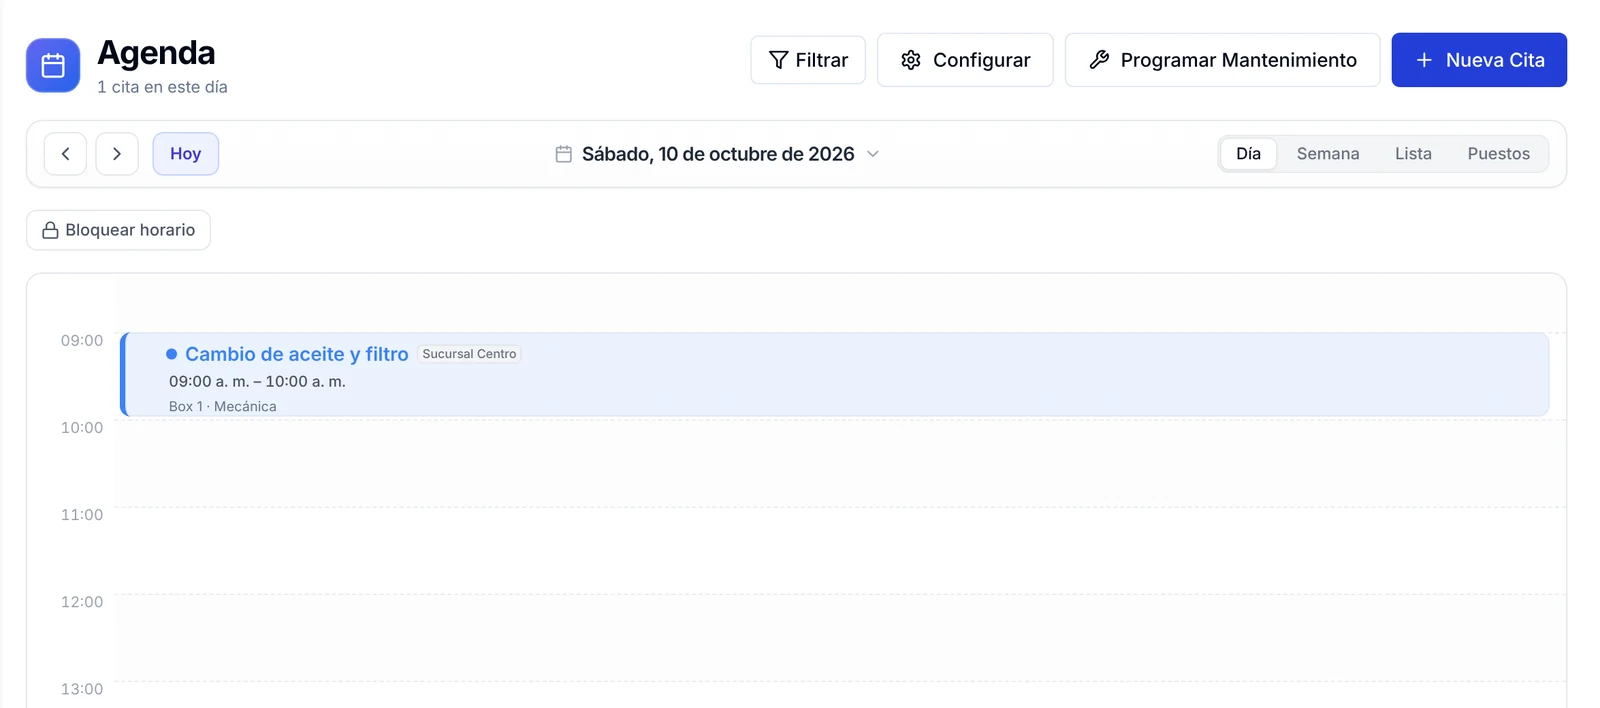Click the Agenda calendar app icon
Screen dimensions: 1600x708
53,65
